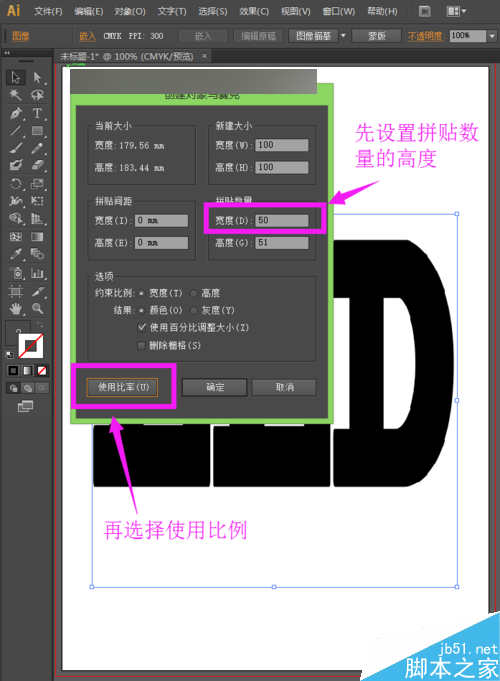Select 颜色(O) result radio button
The image size is (500, 681).
point(142,311)
